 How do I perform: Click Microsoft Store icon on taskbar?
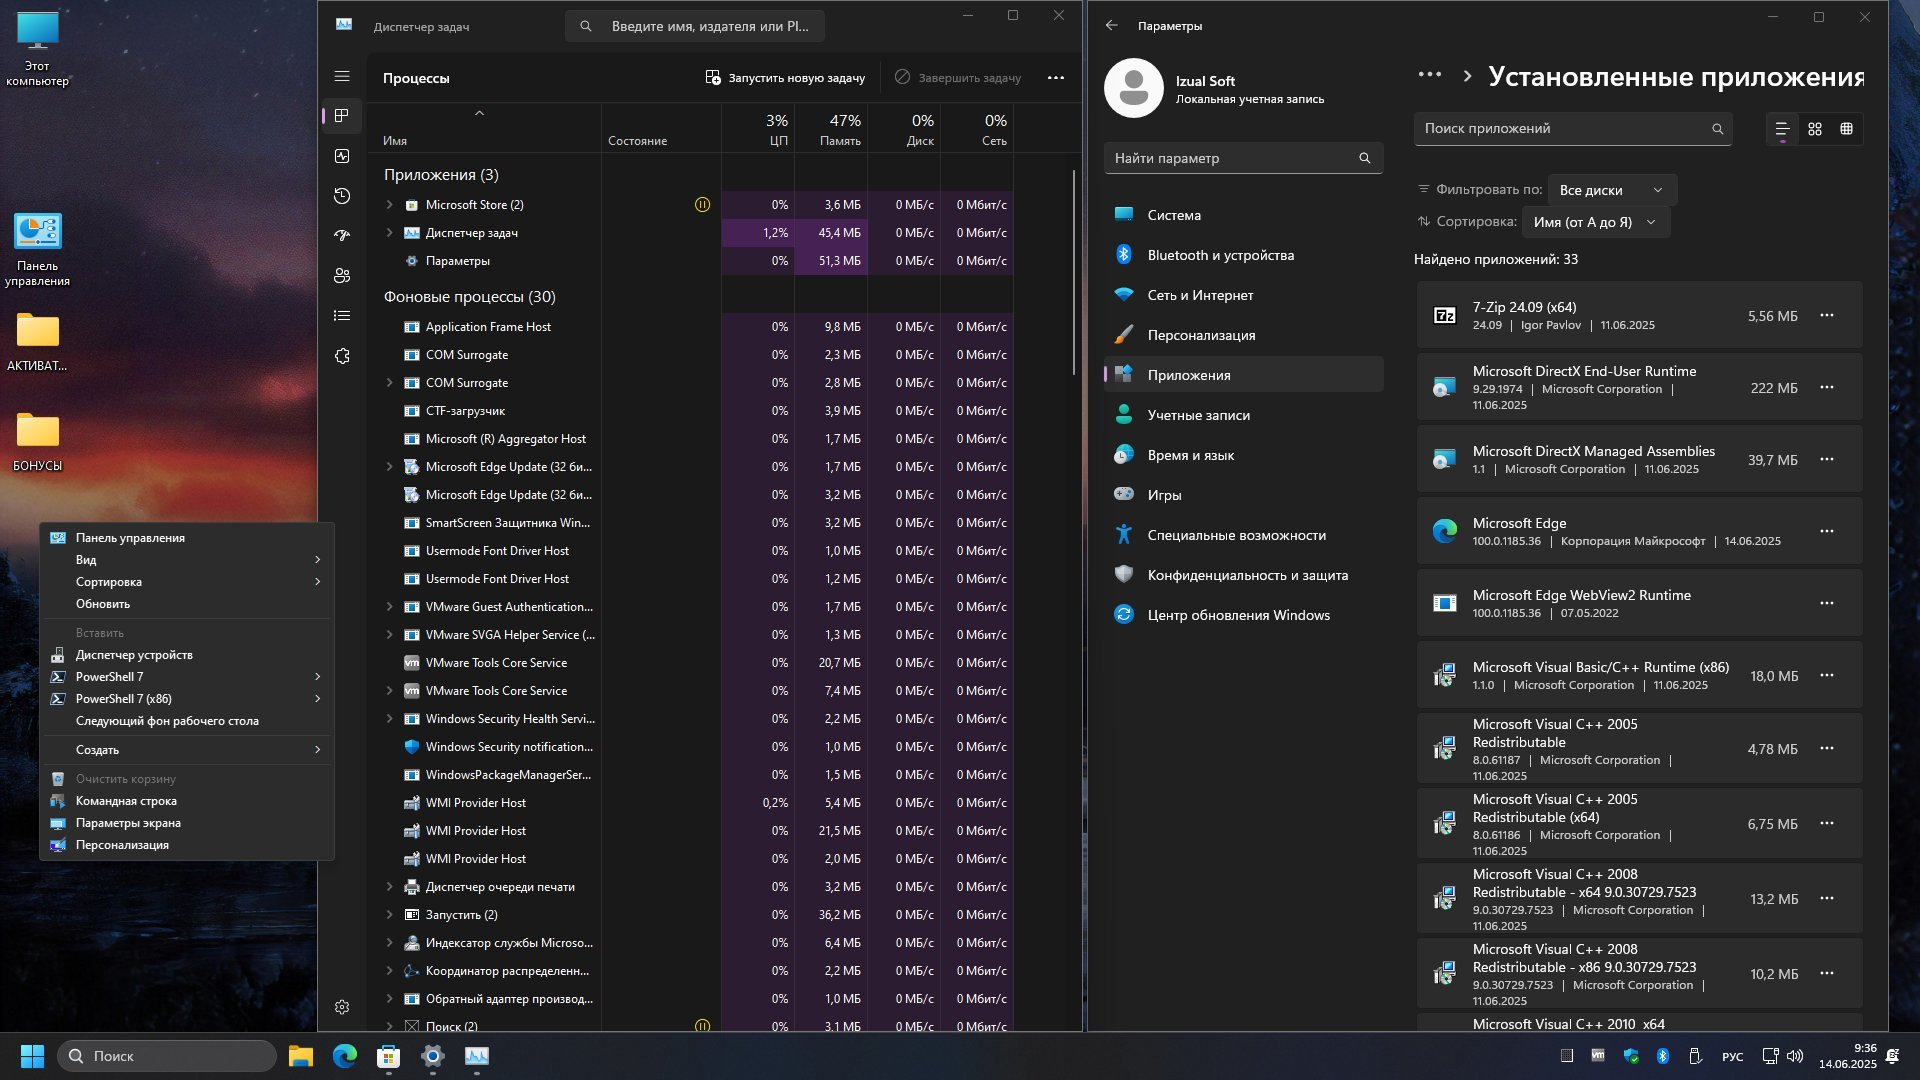[389, 1056]
